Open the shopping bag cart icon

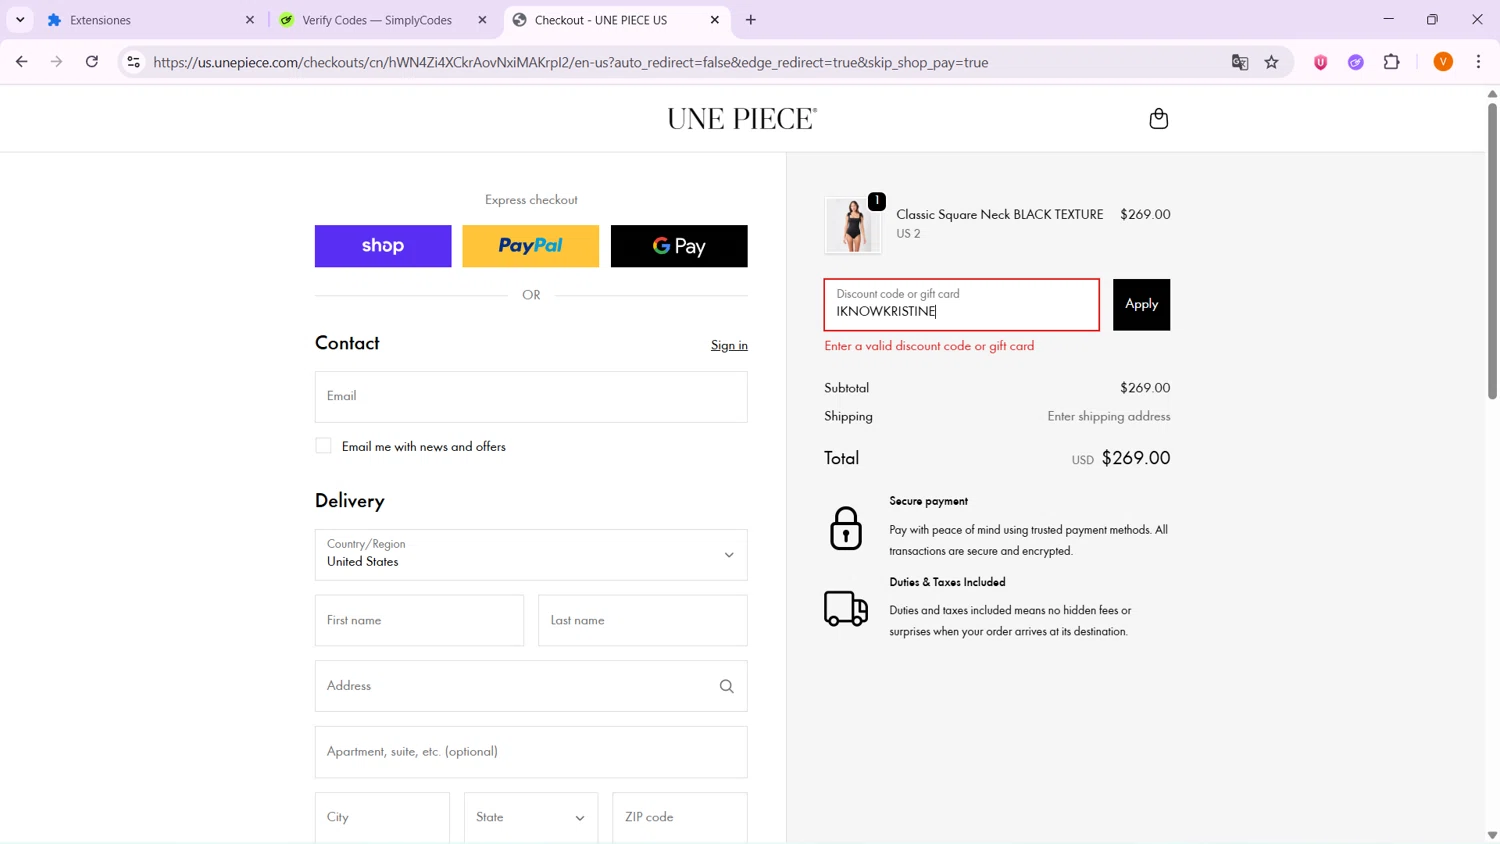tap(1158, 119)
